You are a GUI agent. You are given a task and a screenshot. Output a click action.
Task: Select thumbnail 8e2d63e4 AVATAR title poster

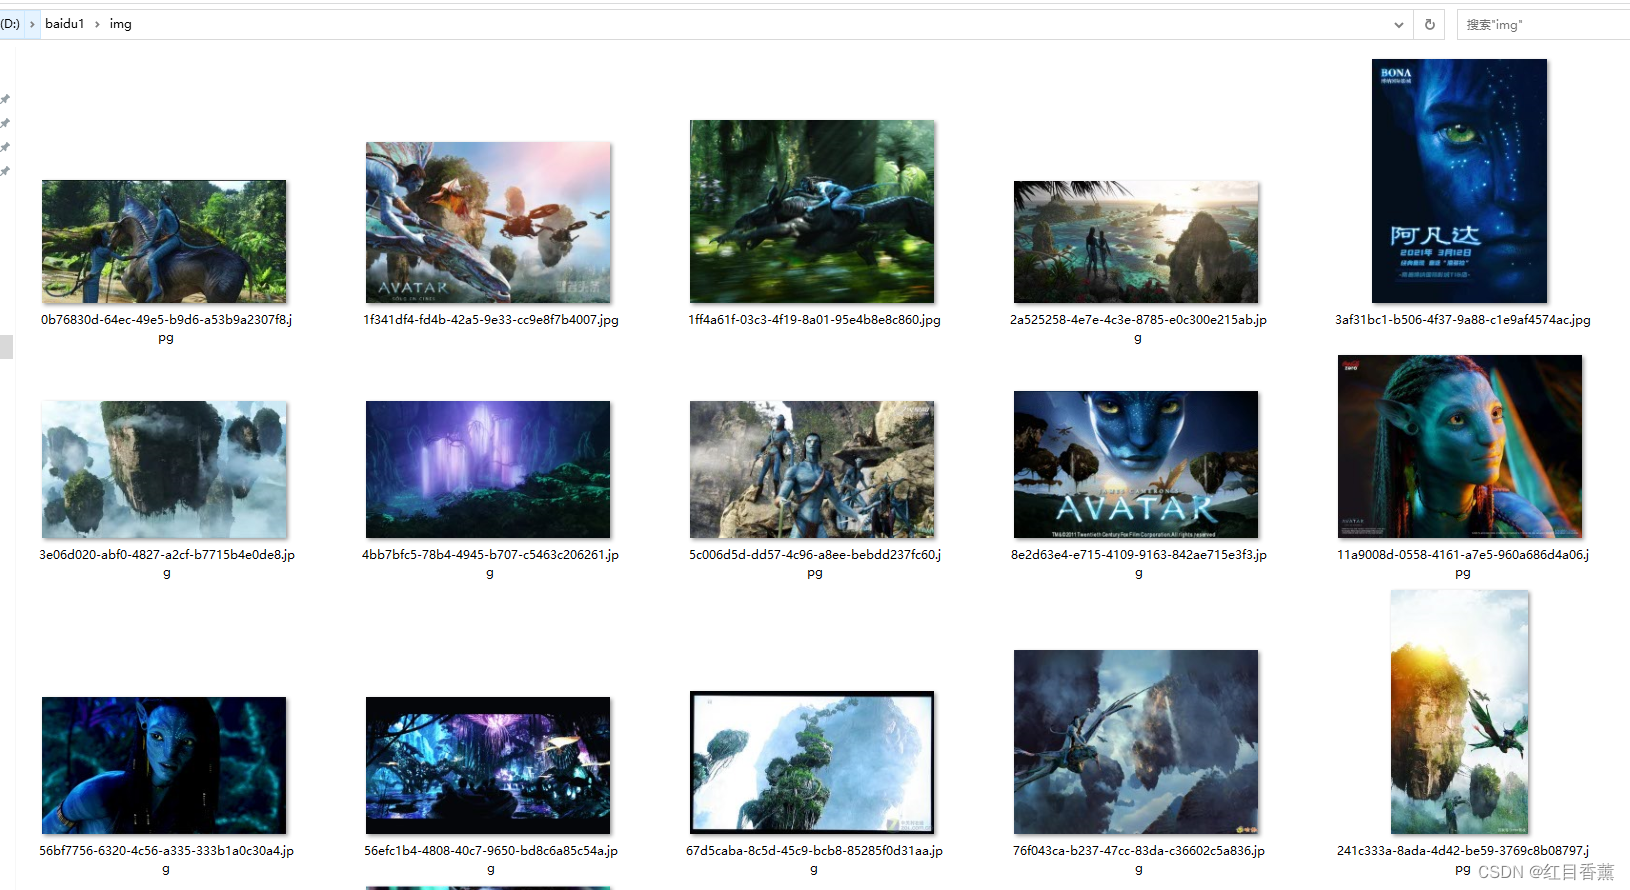tap(1136, 464)
